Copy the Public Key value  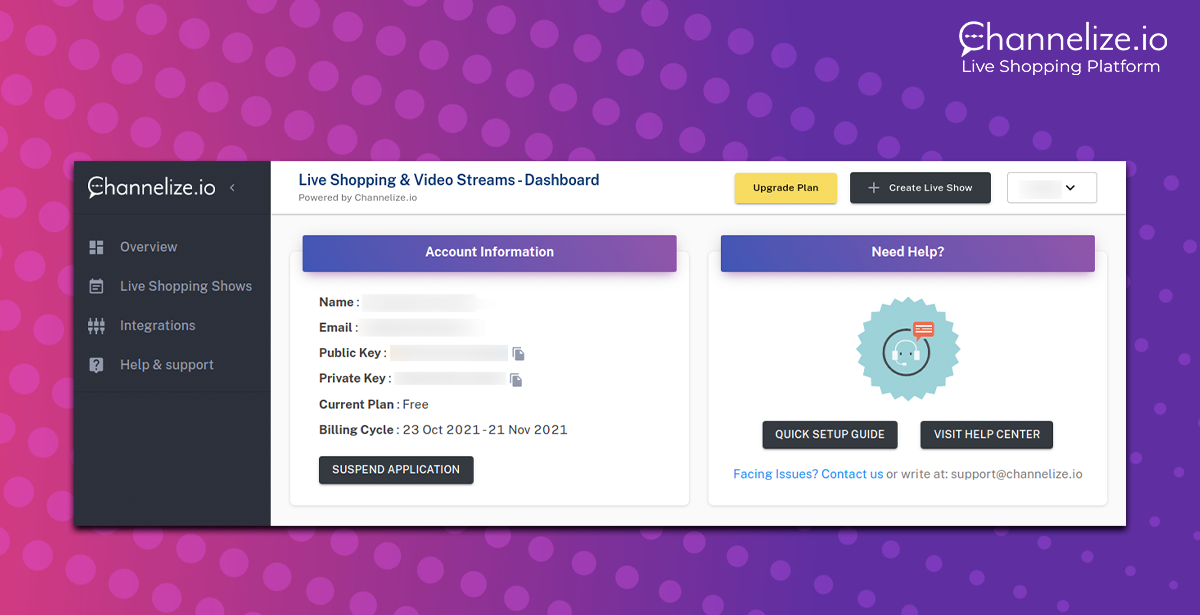[518, 354]
